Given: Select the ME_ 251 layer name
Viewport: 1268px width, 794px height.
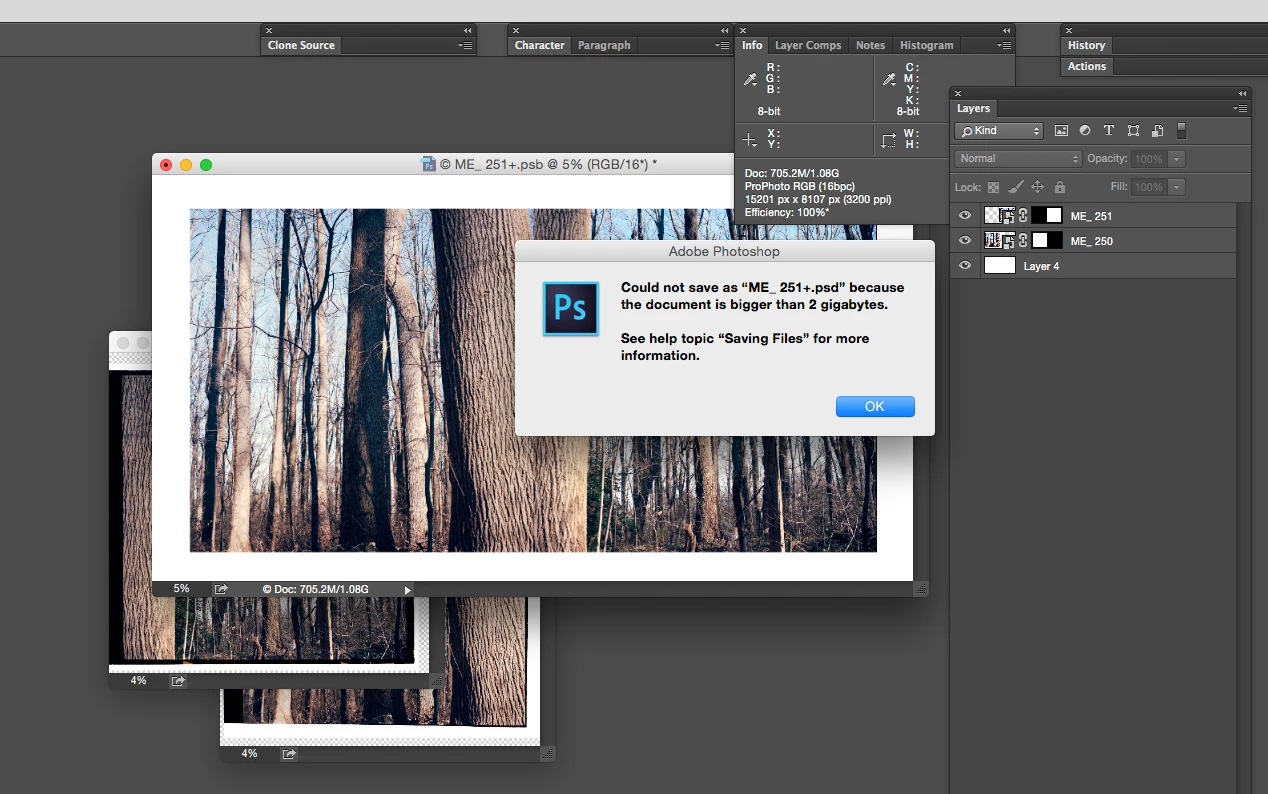Looking at the screenshot, I should [x=1091, y=216].
